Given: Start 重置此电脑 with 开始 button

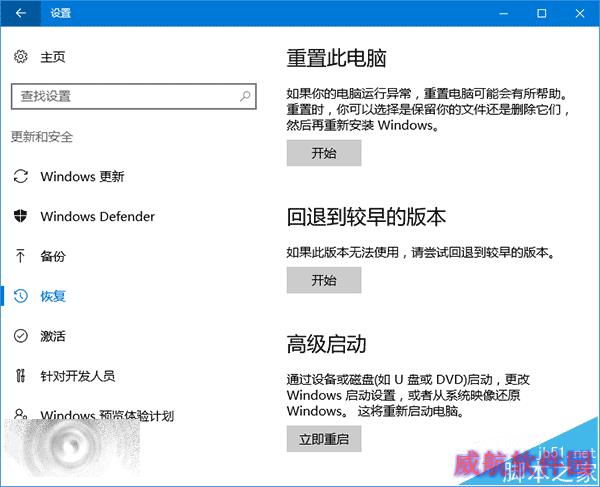Looking at the screenshot, I should 324,153.
